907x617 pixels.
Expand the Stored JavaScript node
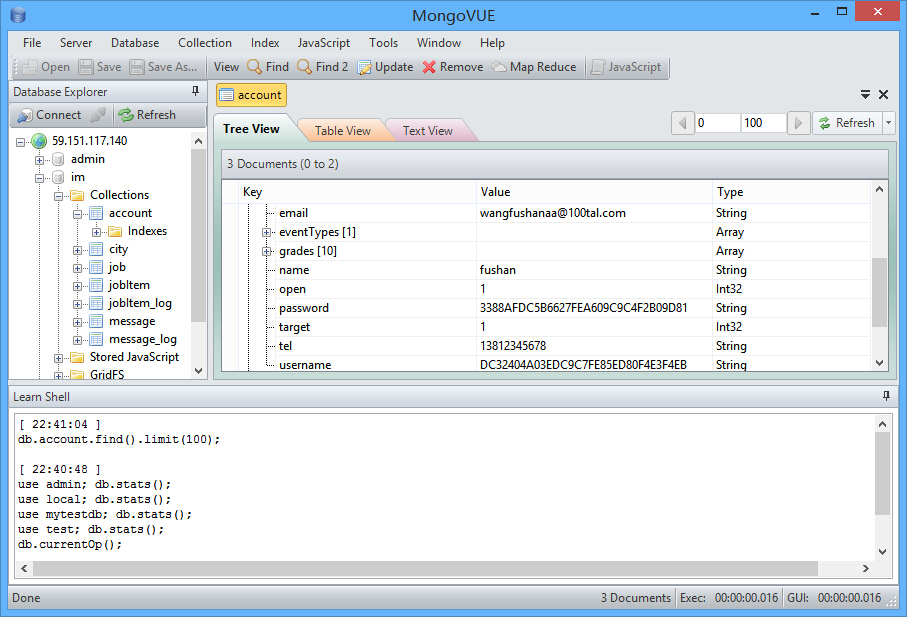point(58,359)
